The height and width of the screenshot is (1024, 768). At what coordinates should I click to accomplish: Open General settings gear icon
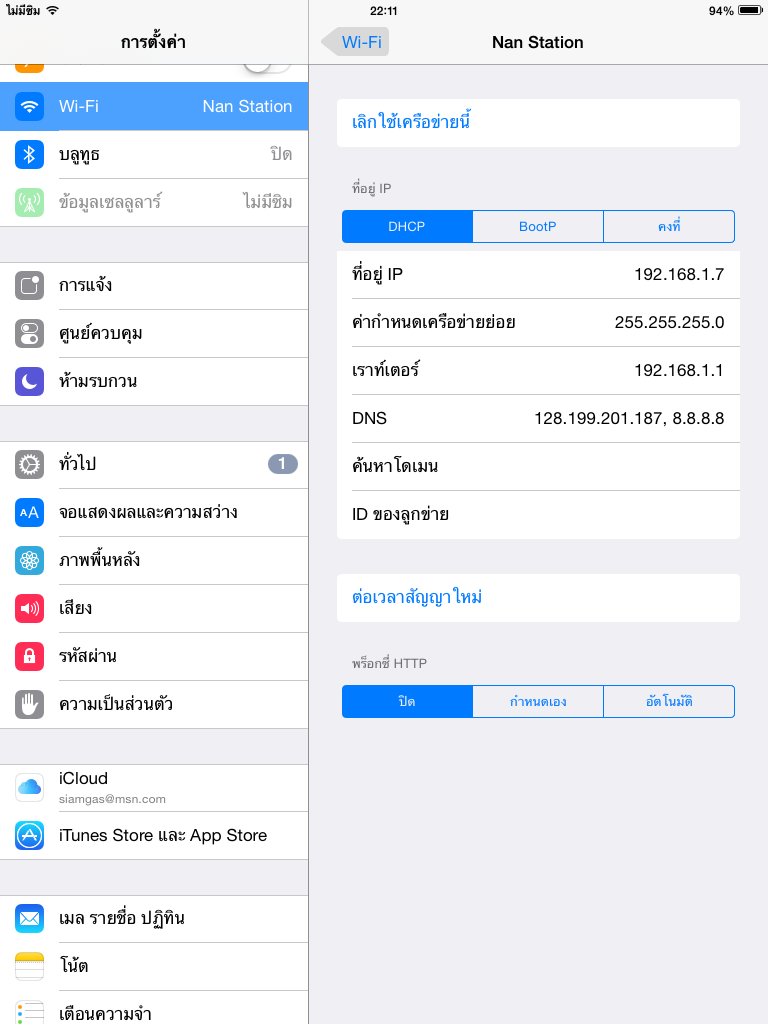29,464
